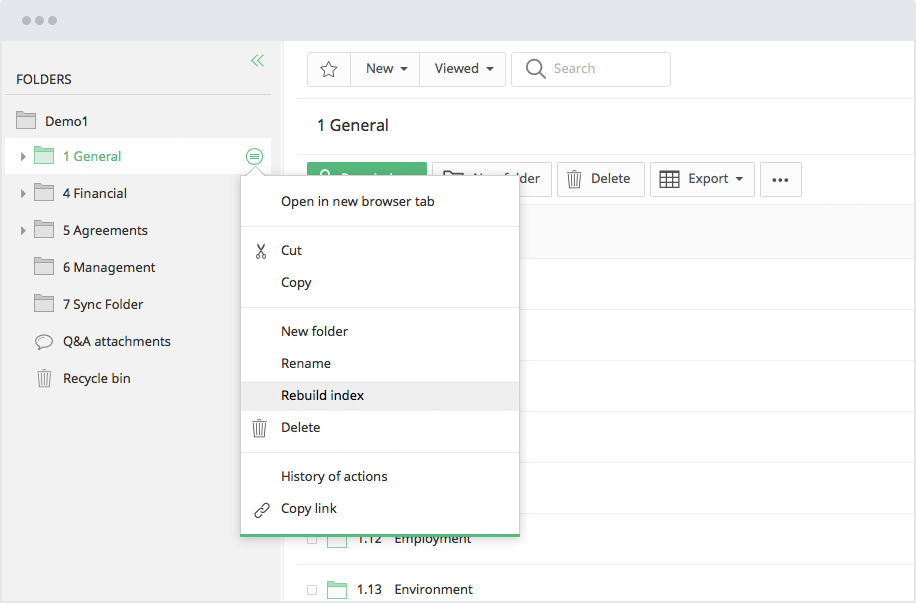Open the New dropdown menu
Image resolution: width=916 pixels, height=603 pixels.
click(385, 69)
